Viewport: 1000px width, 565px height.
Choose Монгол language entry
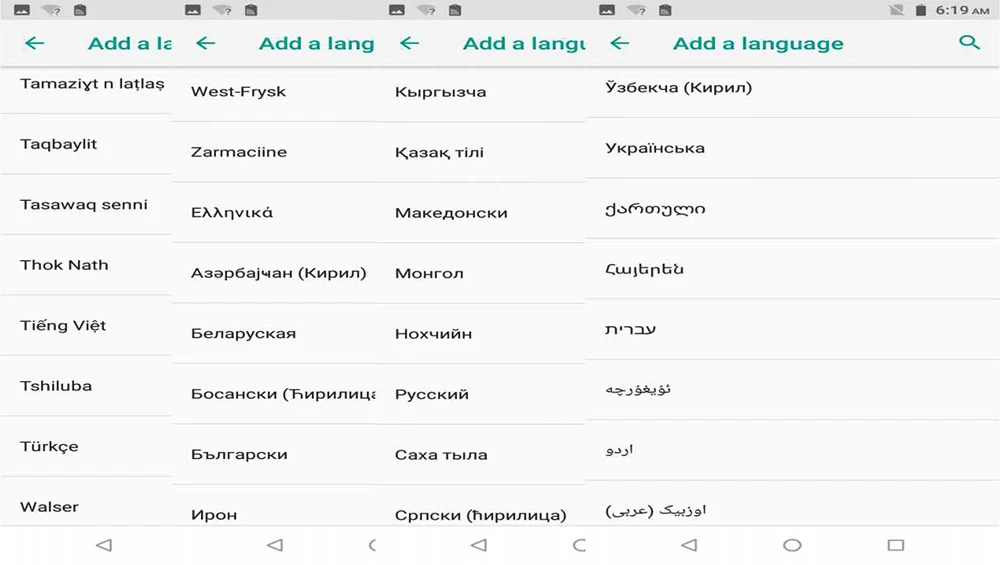click(480, 273)
